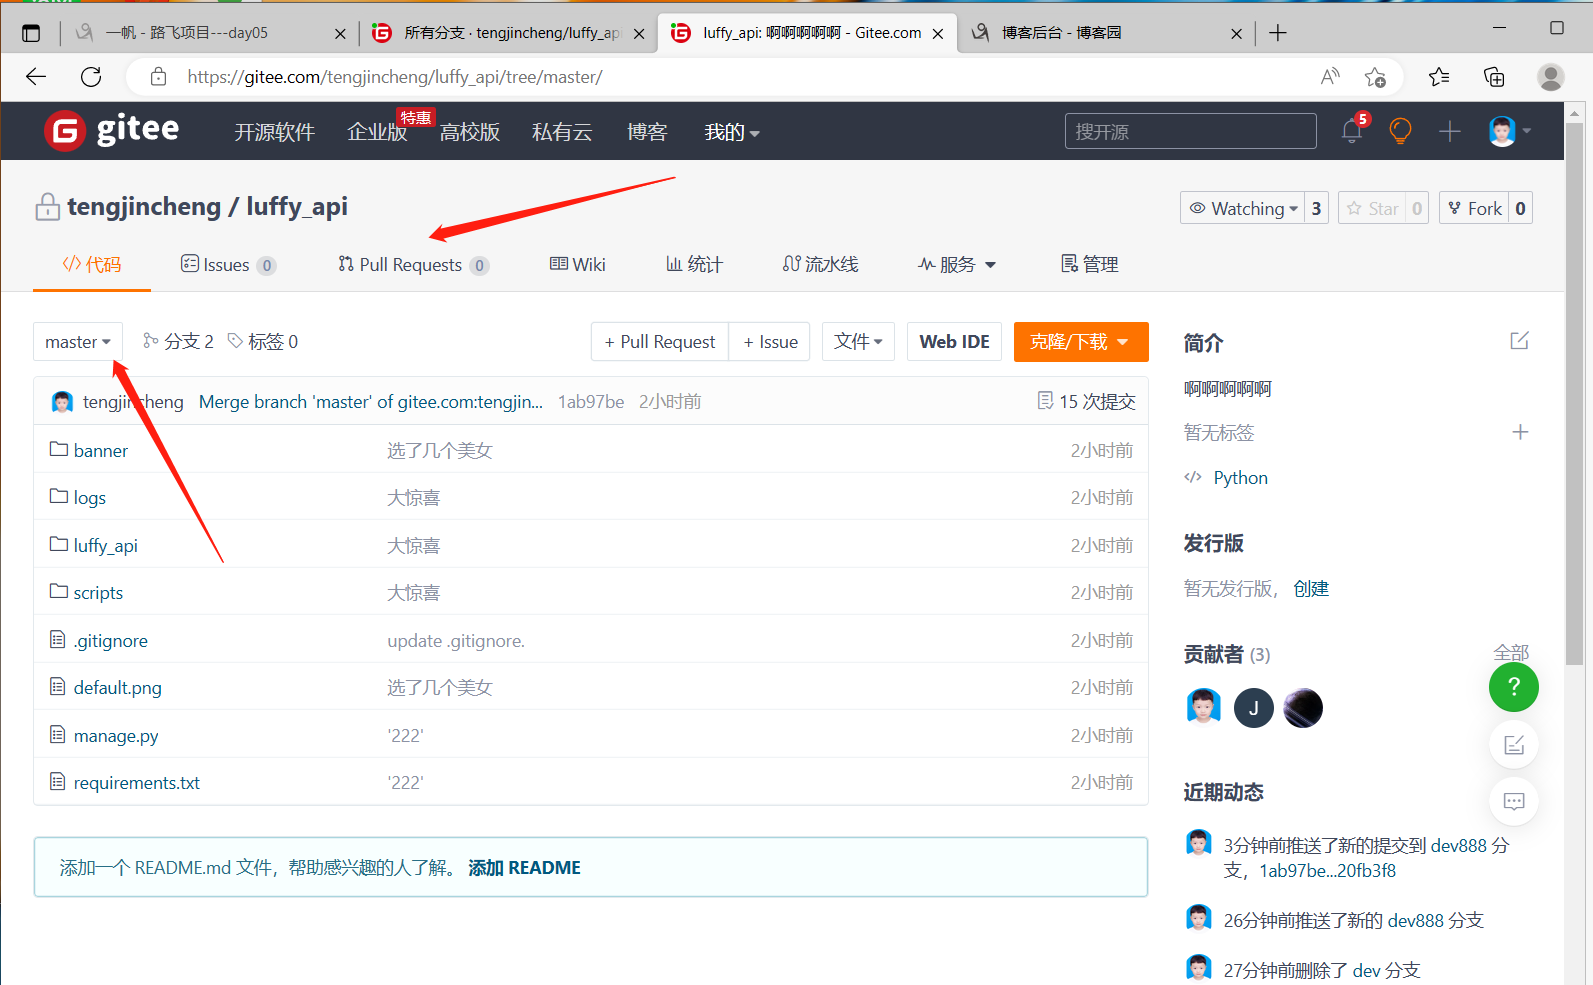Click the + Pull Request button
The width and height of the screenshot is (1593, 985).
(660, 342)
